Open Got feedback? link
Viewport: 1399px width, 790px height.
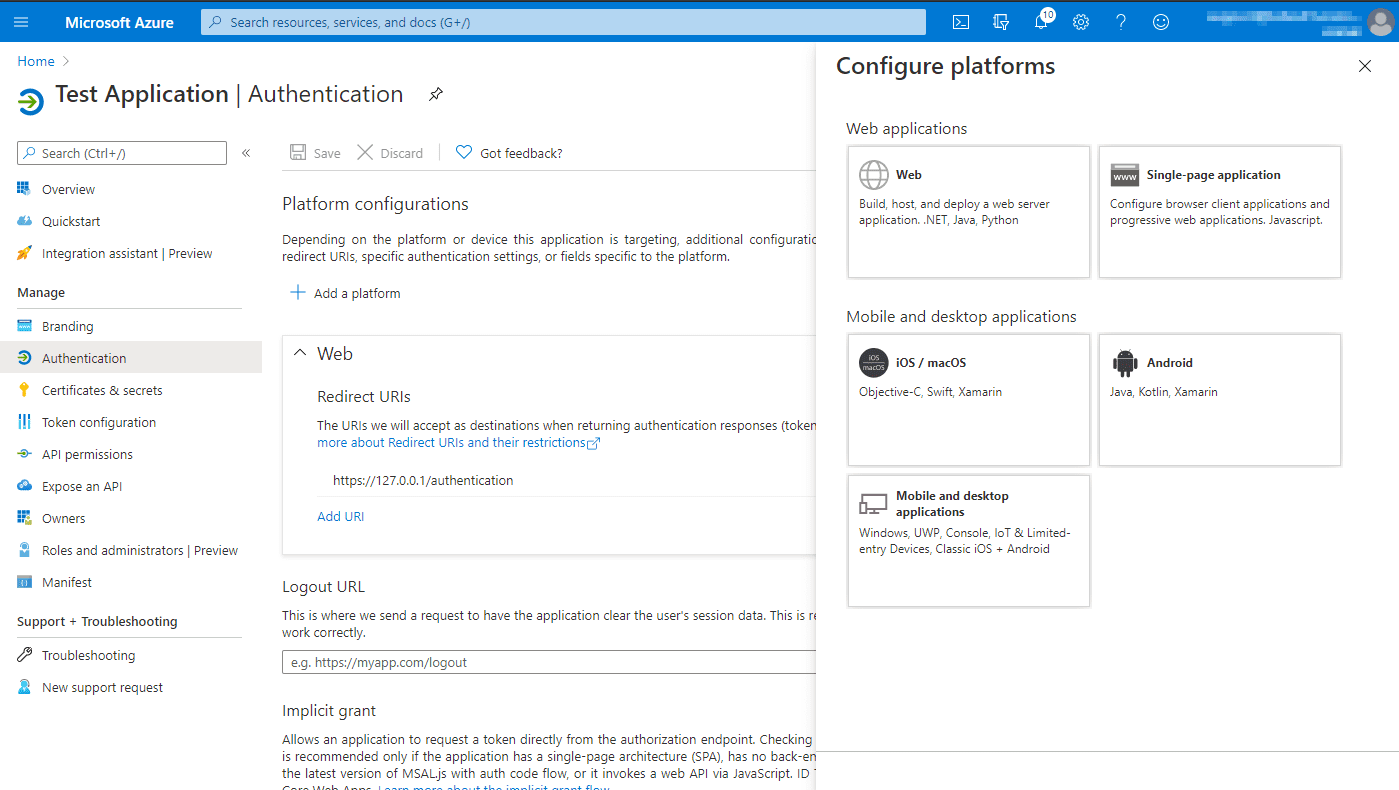(509, 153)
